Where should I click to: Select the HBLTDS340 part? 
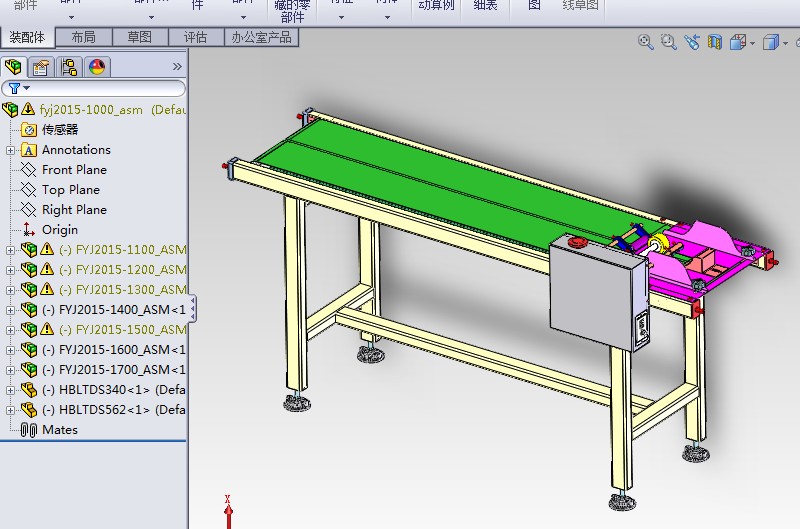[x=114, y=390]
